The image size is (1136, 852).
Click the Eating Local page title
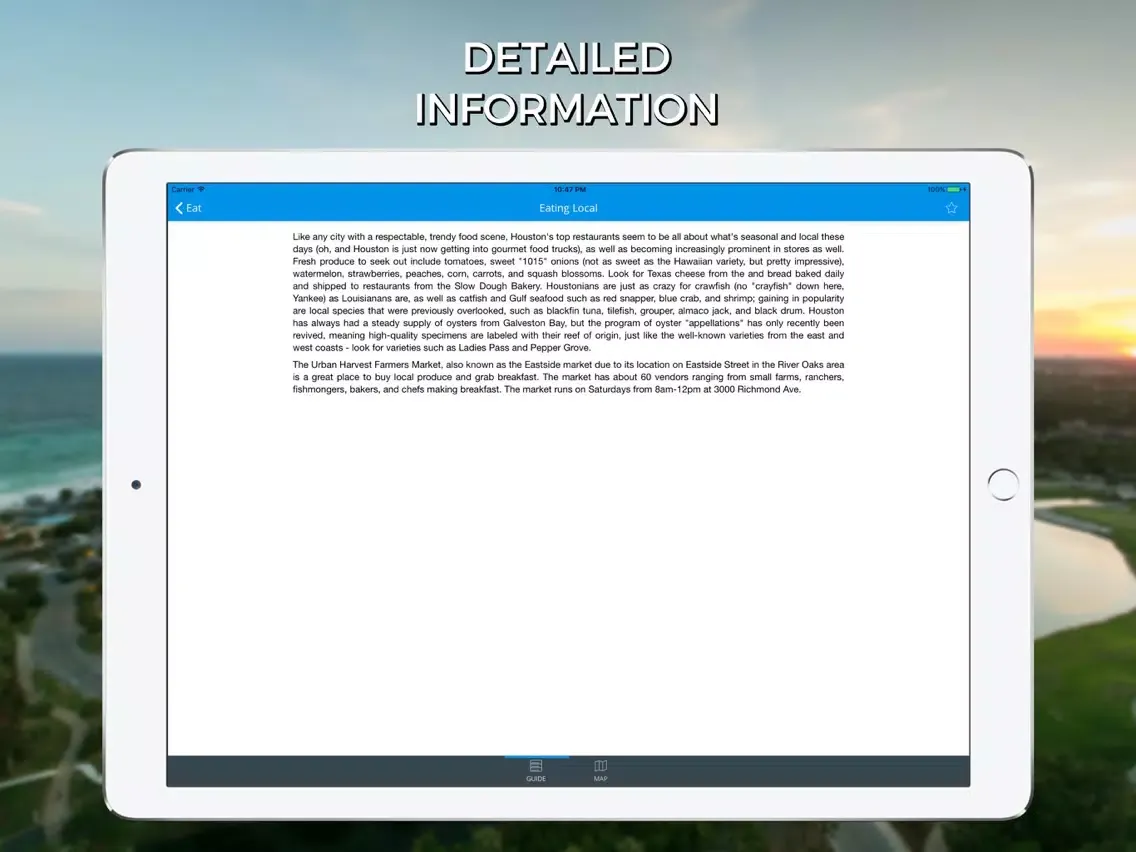568,208
